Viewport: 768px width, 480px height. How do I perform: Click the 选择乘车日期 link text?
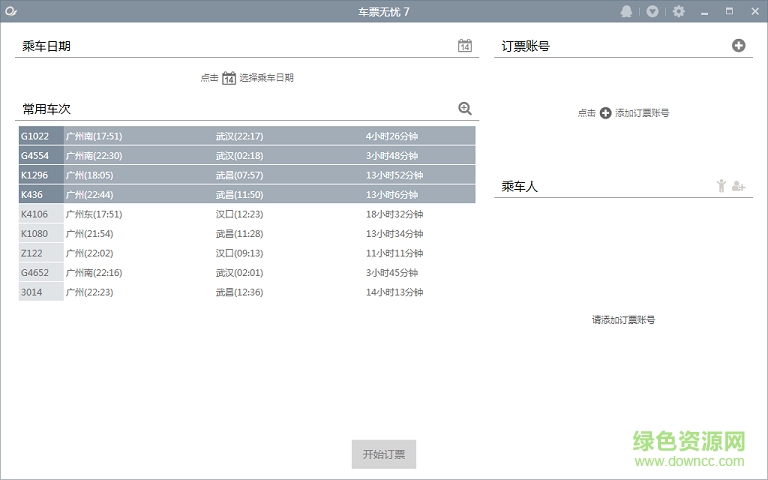tap(266, 78)
